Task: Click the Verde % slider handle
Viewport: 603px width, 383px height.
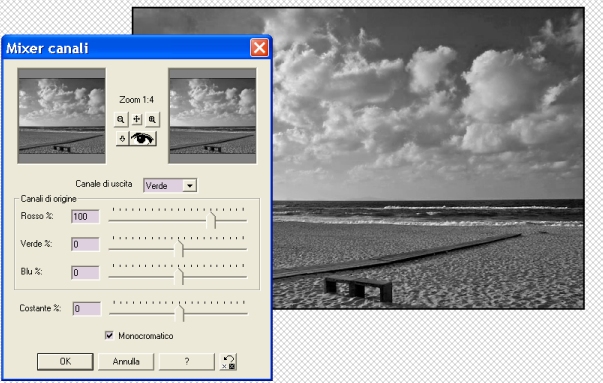Action: click(x=179, y=248)
